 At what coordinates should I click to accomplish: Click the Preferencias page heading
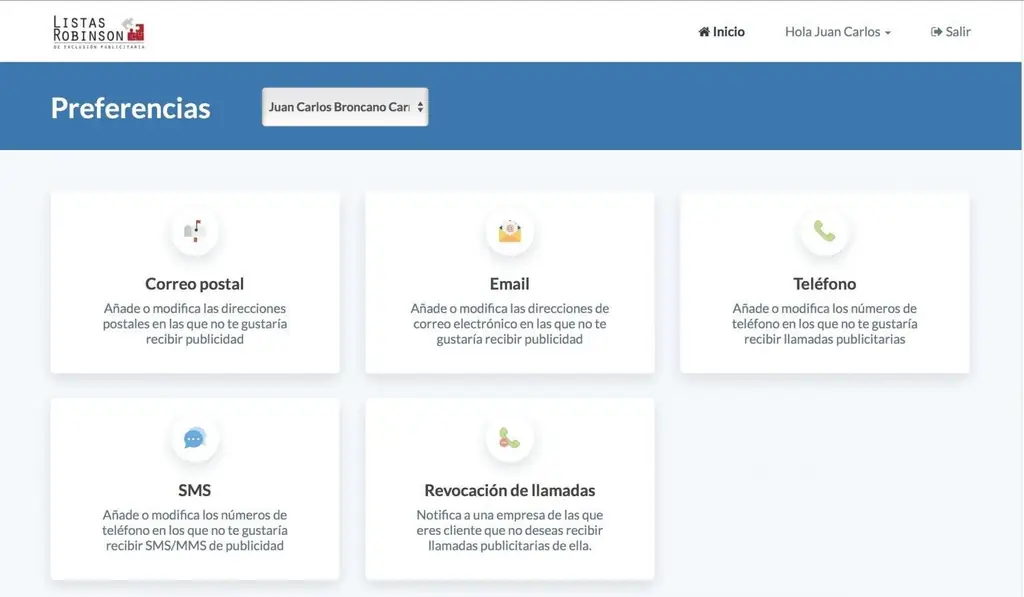130,107
